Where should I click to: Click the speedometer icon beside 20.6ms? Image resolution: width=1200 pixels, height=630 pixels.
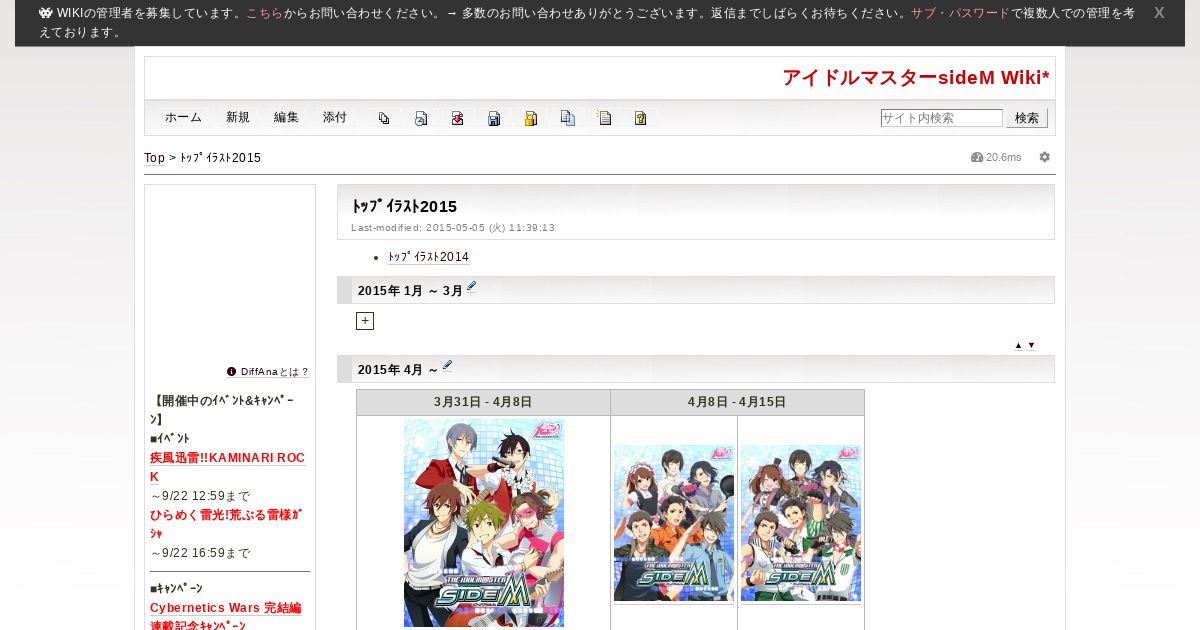pyautogui.click(x=977, y=157)
